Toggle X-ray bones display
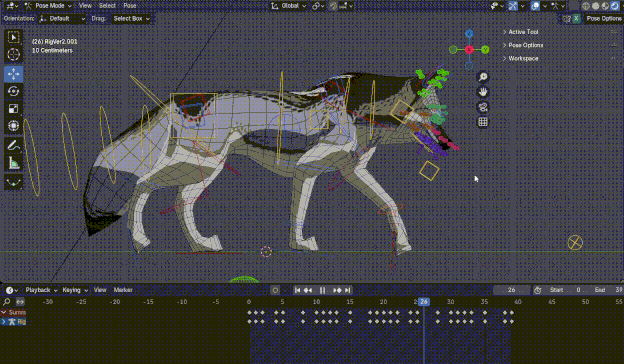The height and width of the screenshot is (364, 624). pyautogui.click(x=574, y=6)
